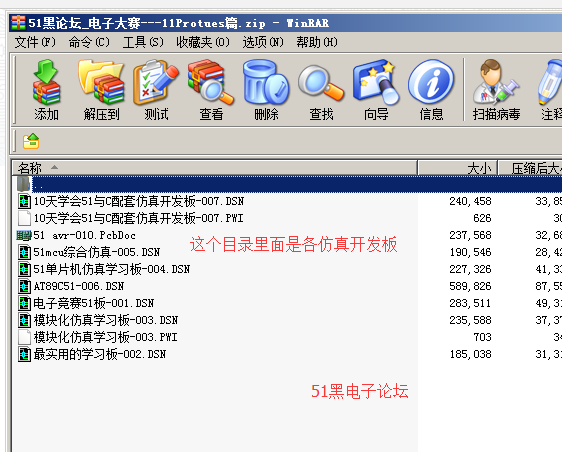Open the Find (查找) magnifier tool
562x452 pixels.
(321, 82)
